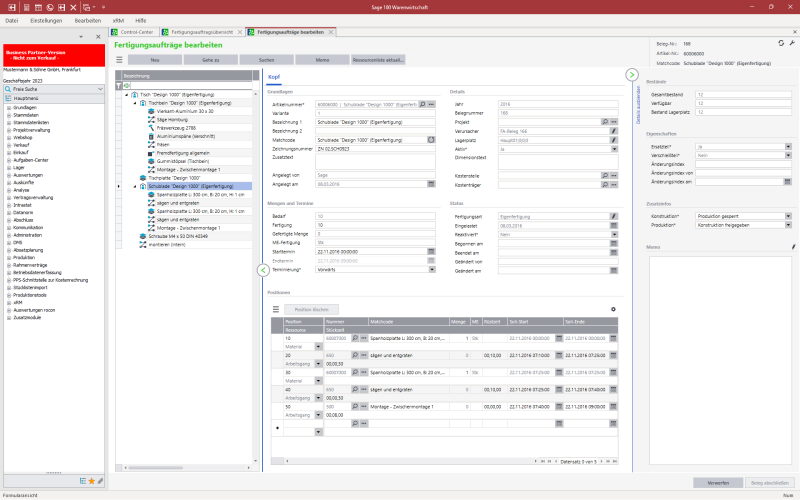Open the Lager entry in the main menu
Image resolution: width=800 pixels, height=500 pixels.
pyautogui.click(x=18, y=167)
